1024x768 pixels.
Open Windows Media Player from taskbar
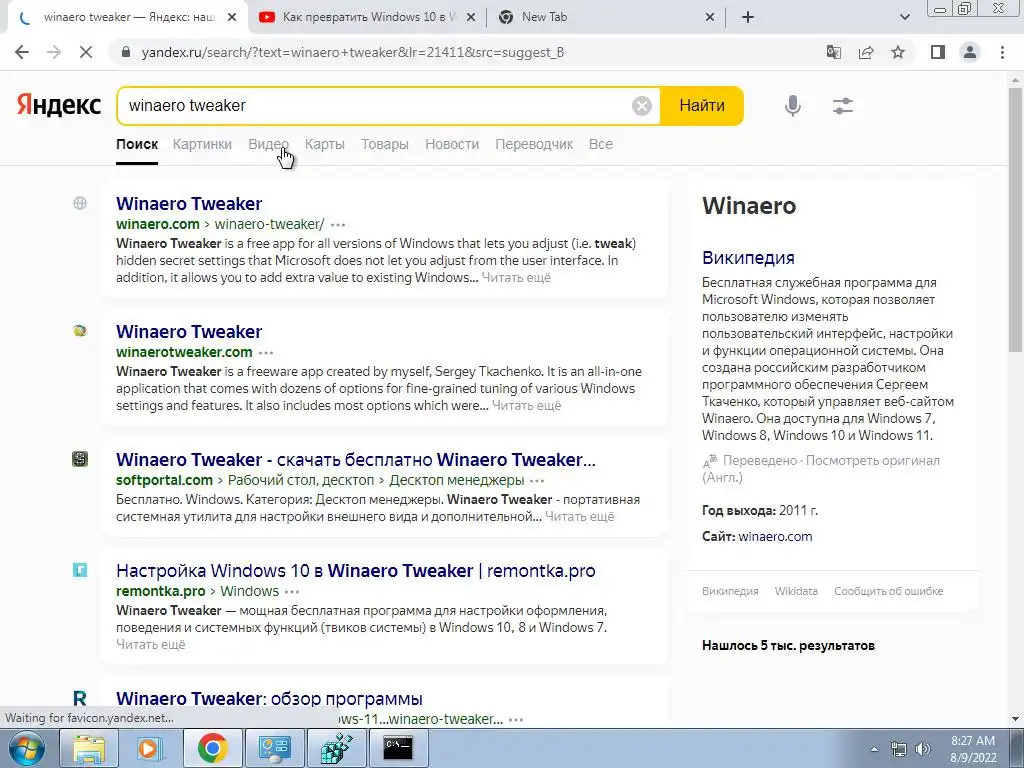(x=150, y=748)
